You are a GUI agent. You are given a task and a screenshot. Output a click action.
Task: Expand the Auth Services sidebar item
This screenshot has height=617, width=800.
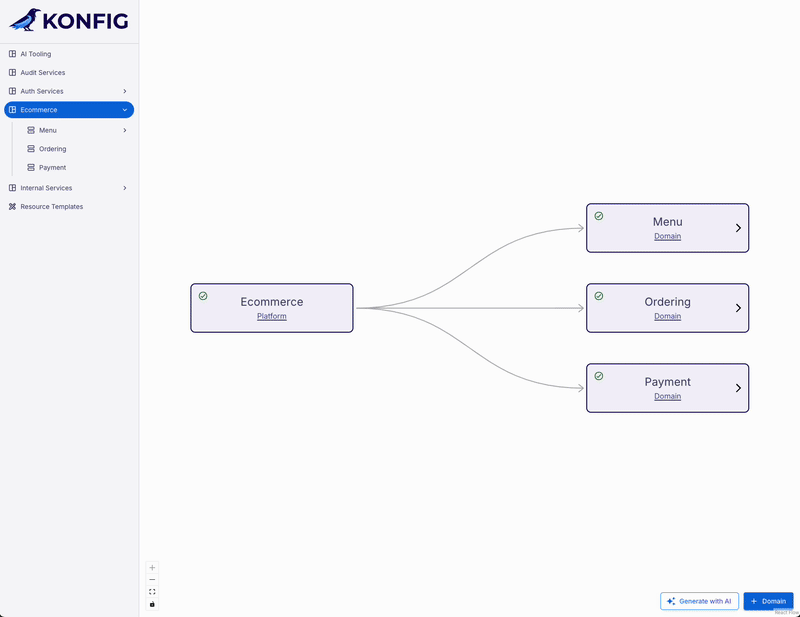[x=124, y=91]
